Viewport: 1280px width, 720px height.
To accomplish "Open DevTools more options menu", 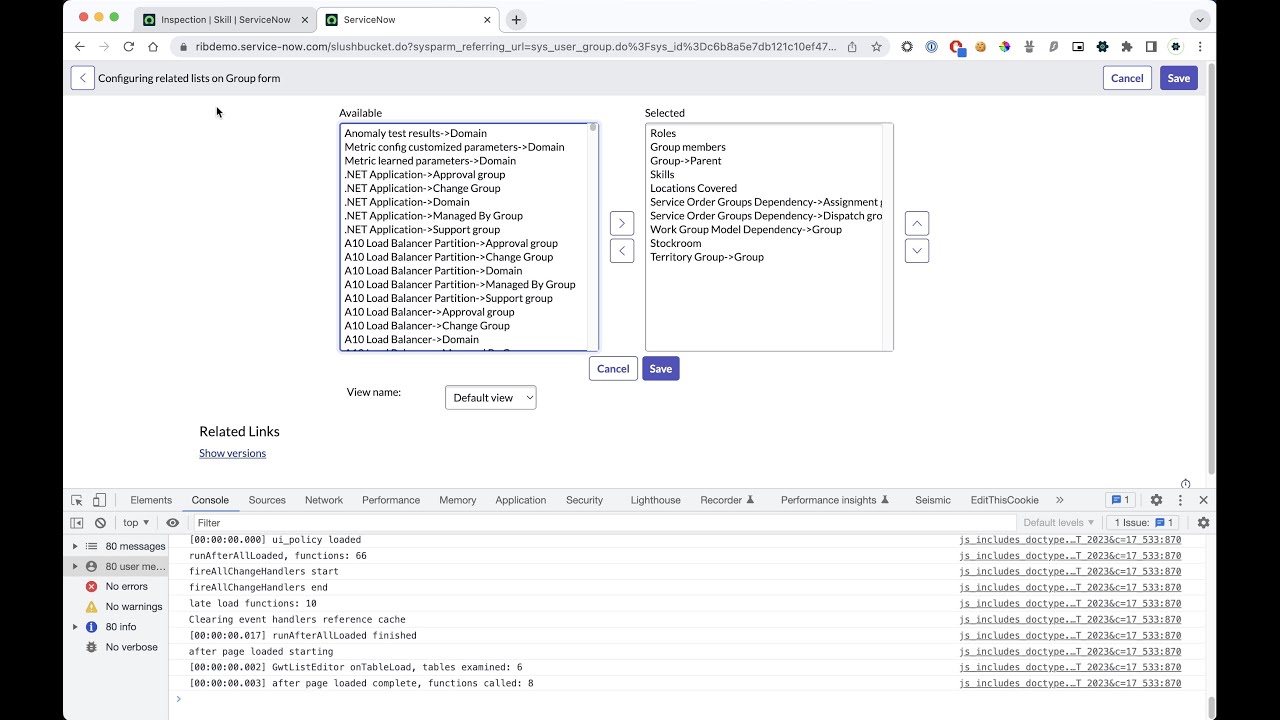I will [1180, 500].
